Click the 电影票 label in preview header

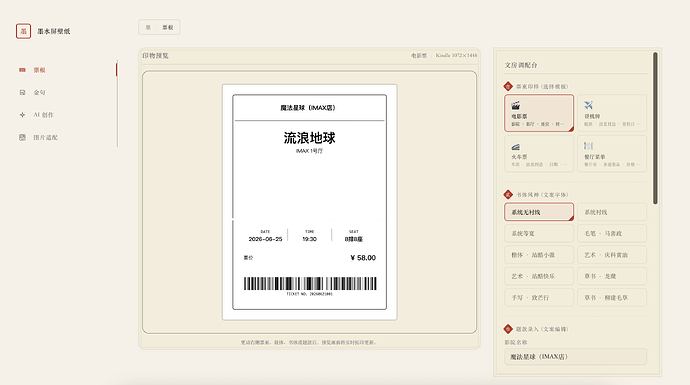pos(419,55)
